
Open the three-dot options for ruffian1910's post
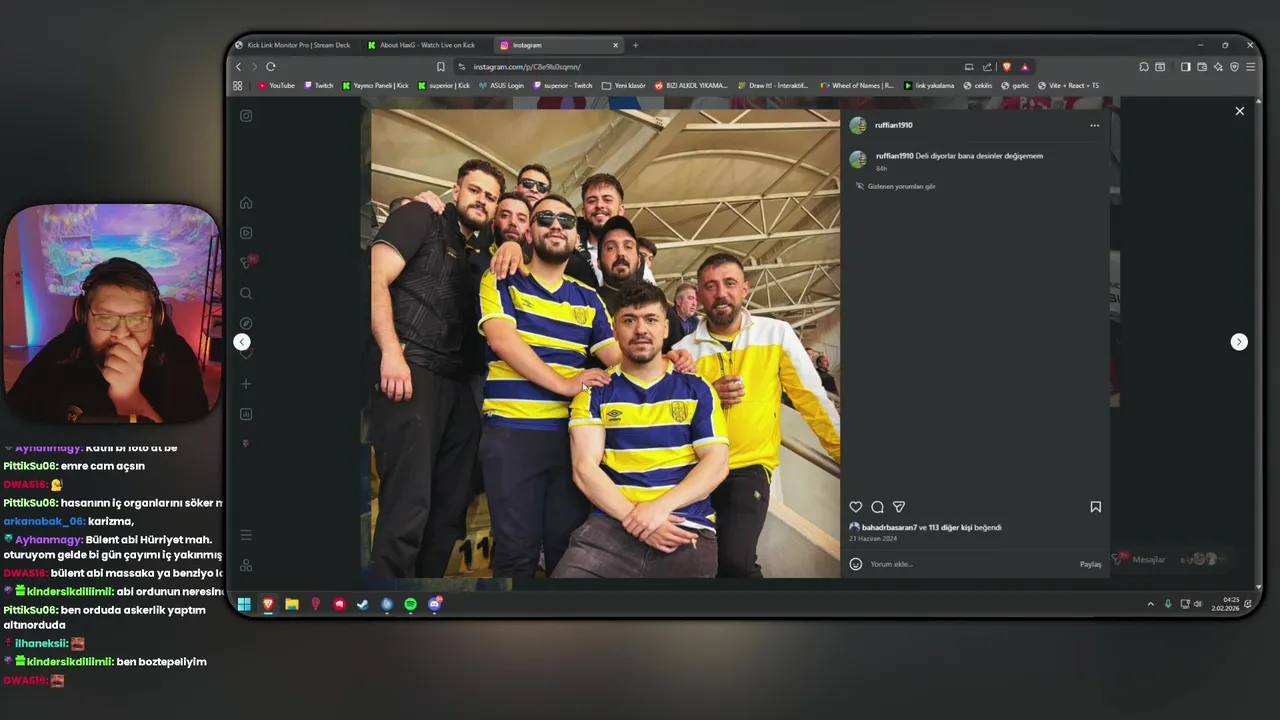1094,126
